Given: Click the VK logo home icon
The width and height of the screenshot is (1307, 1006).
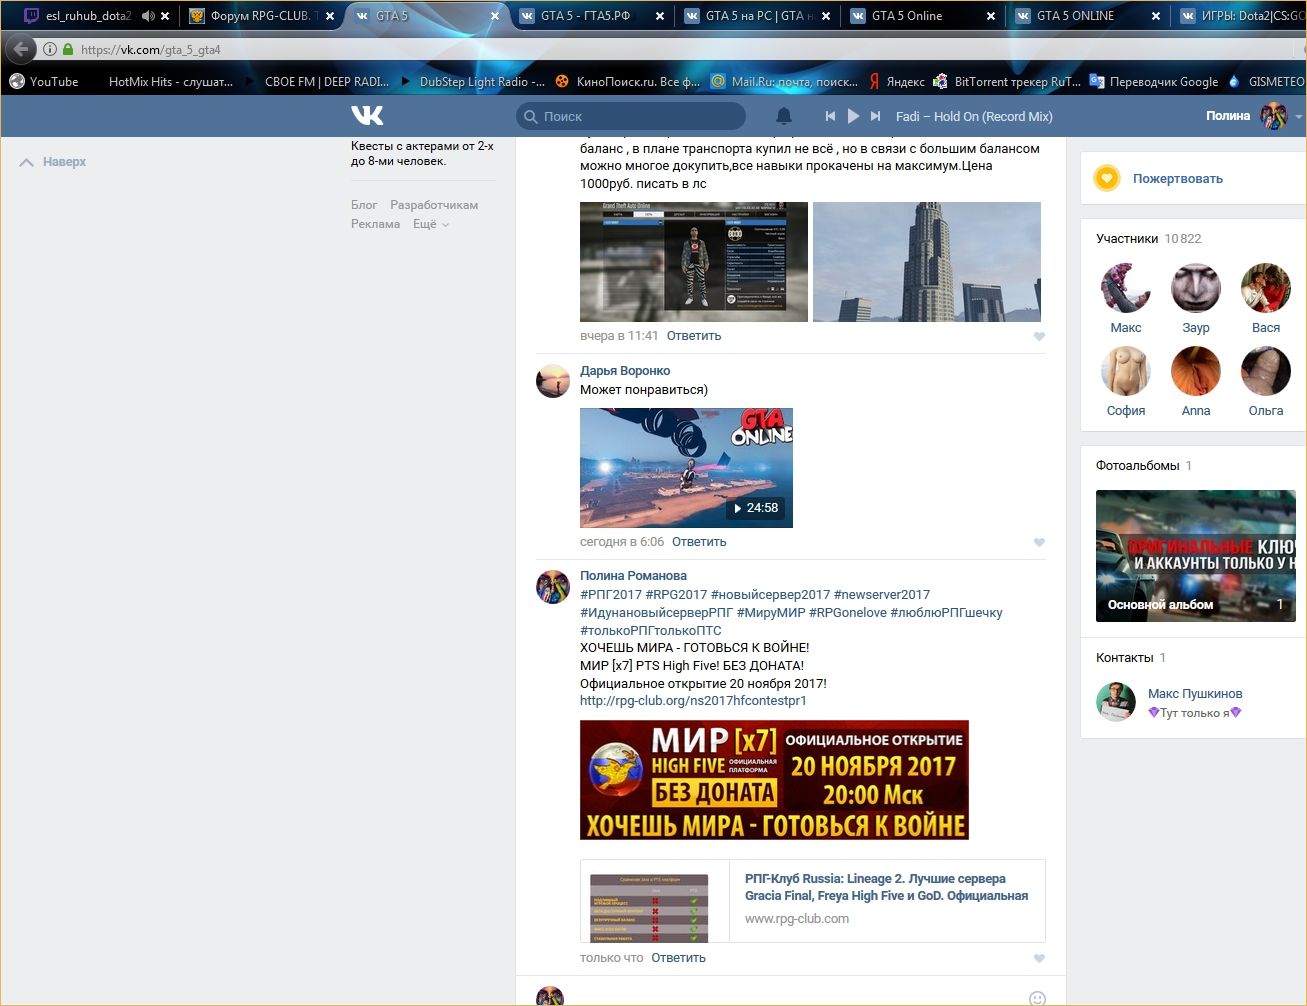Looking at the screenshot, I should click(367, 116).
